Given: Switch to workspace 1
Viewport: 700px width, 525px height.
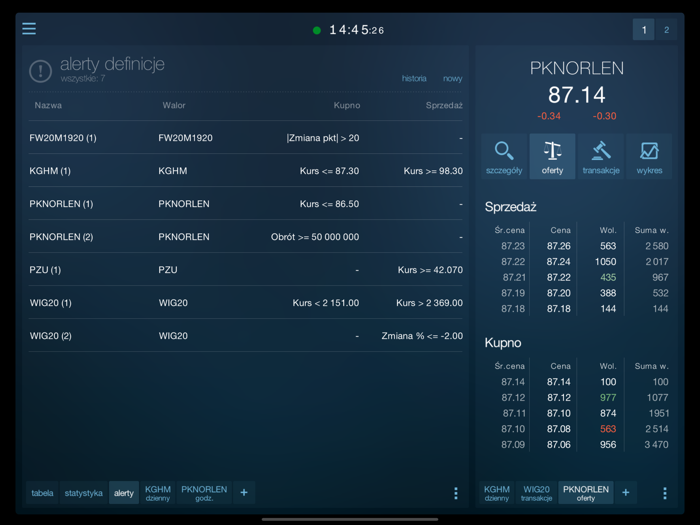Looking at the screenshot, I should click(x=644, y=30).
